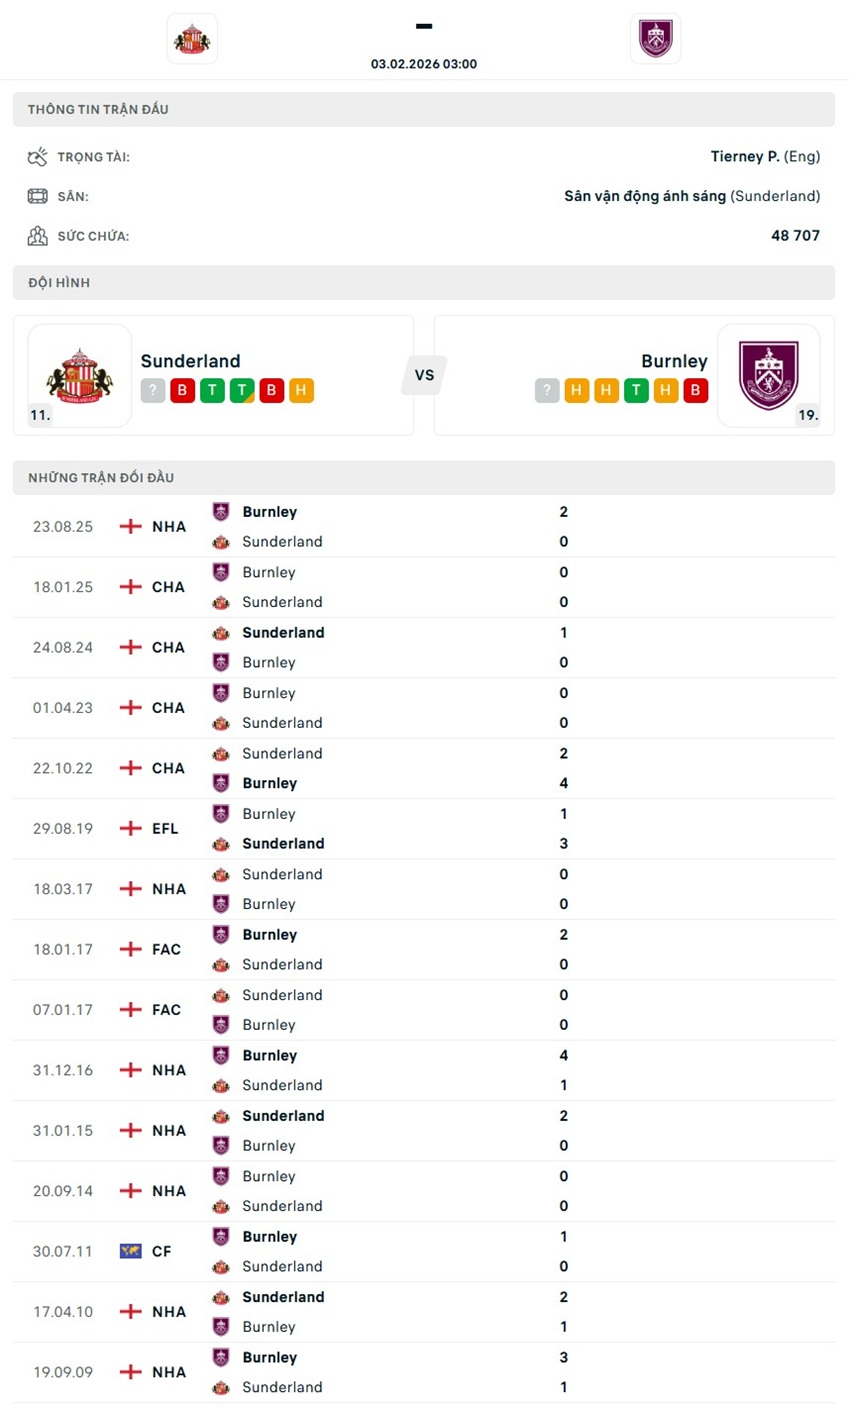Click Burnley's yellow H form badge
Viewport: 850px width, 1411px height.
point(576,390)
